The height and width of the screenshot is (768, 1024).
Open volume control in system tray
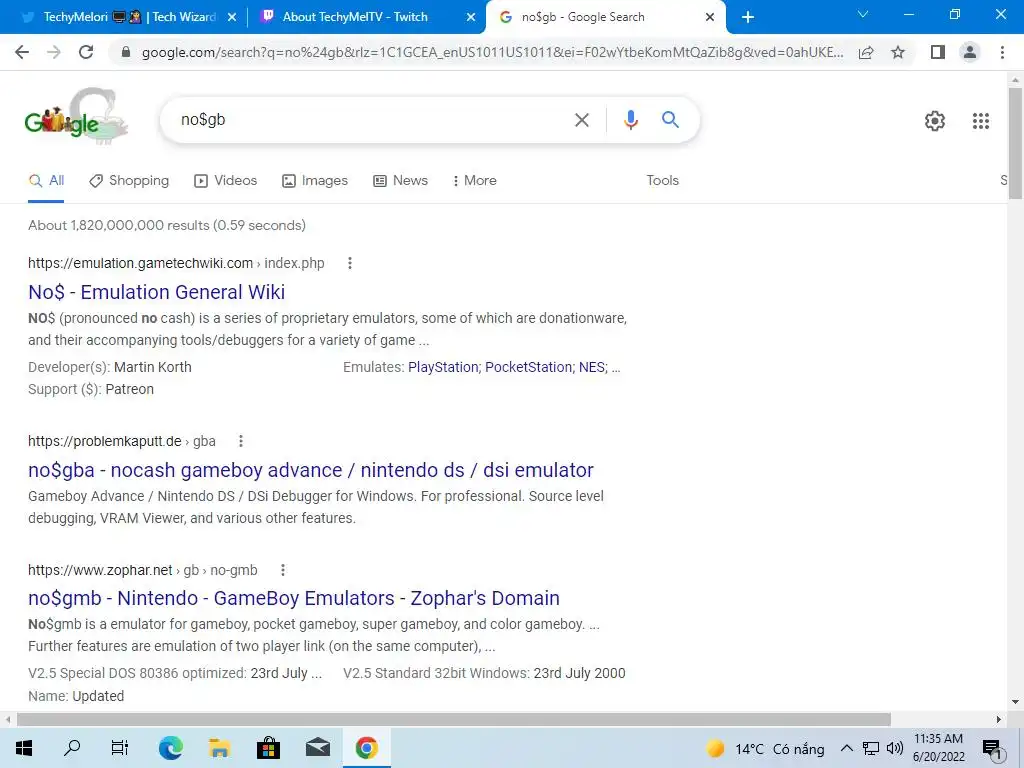[895, 748]
